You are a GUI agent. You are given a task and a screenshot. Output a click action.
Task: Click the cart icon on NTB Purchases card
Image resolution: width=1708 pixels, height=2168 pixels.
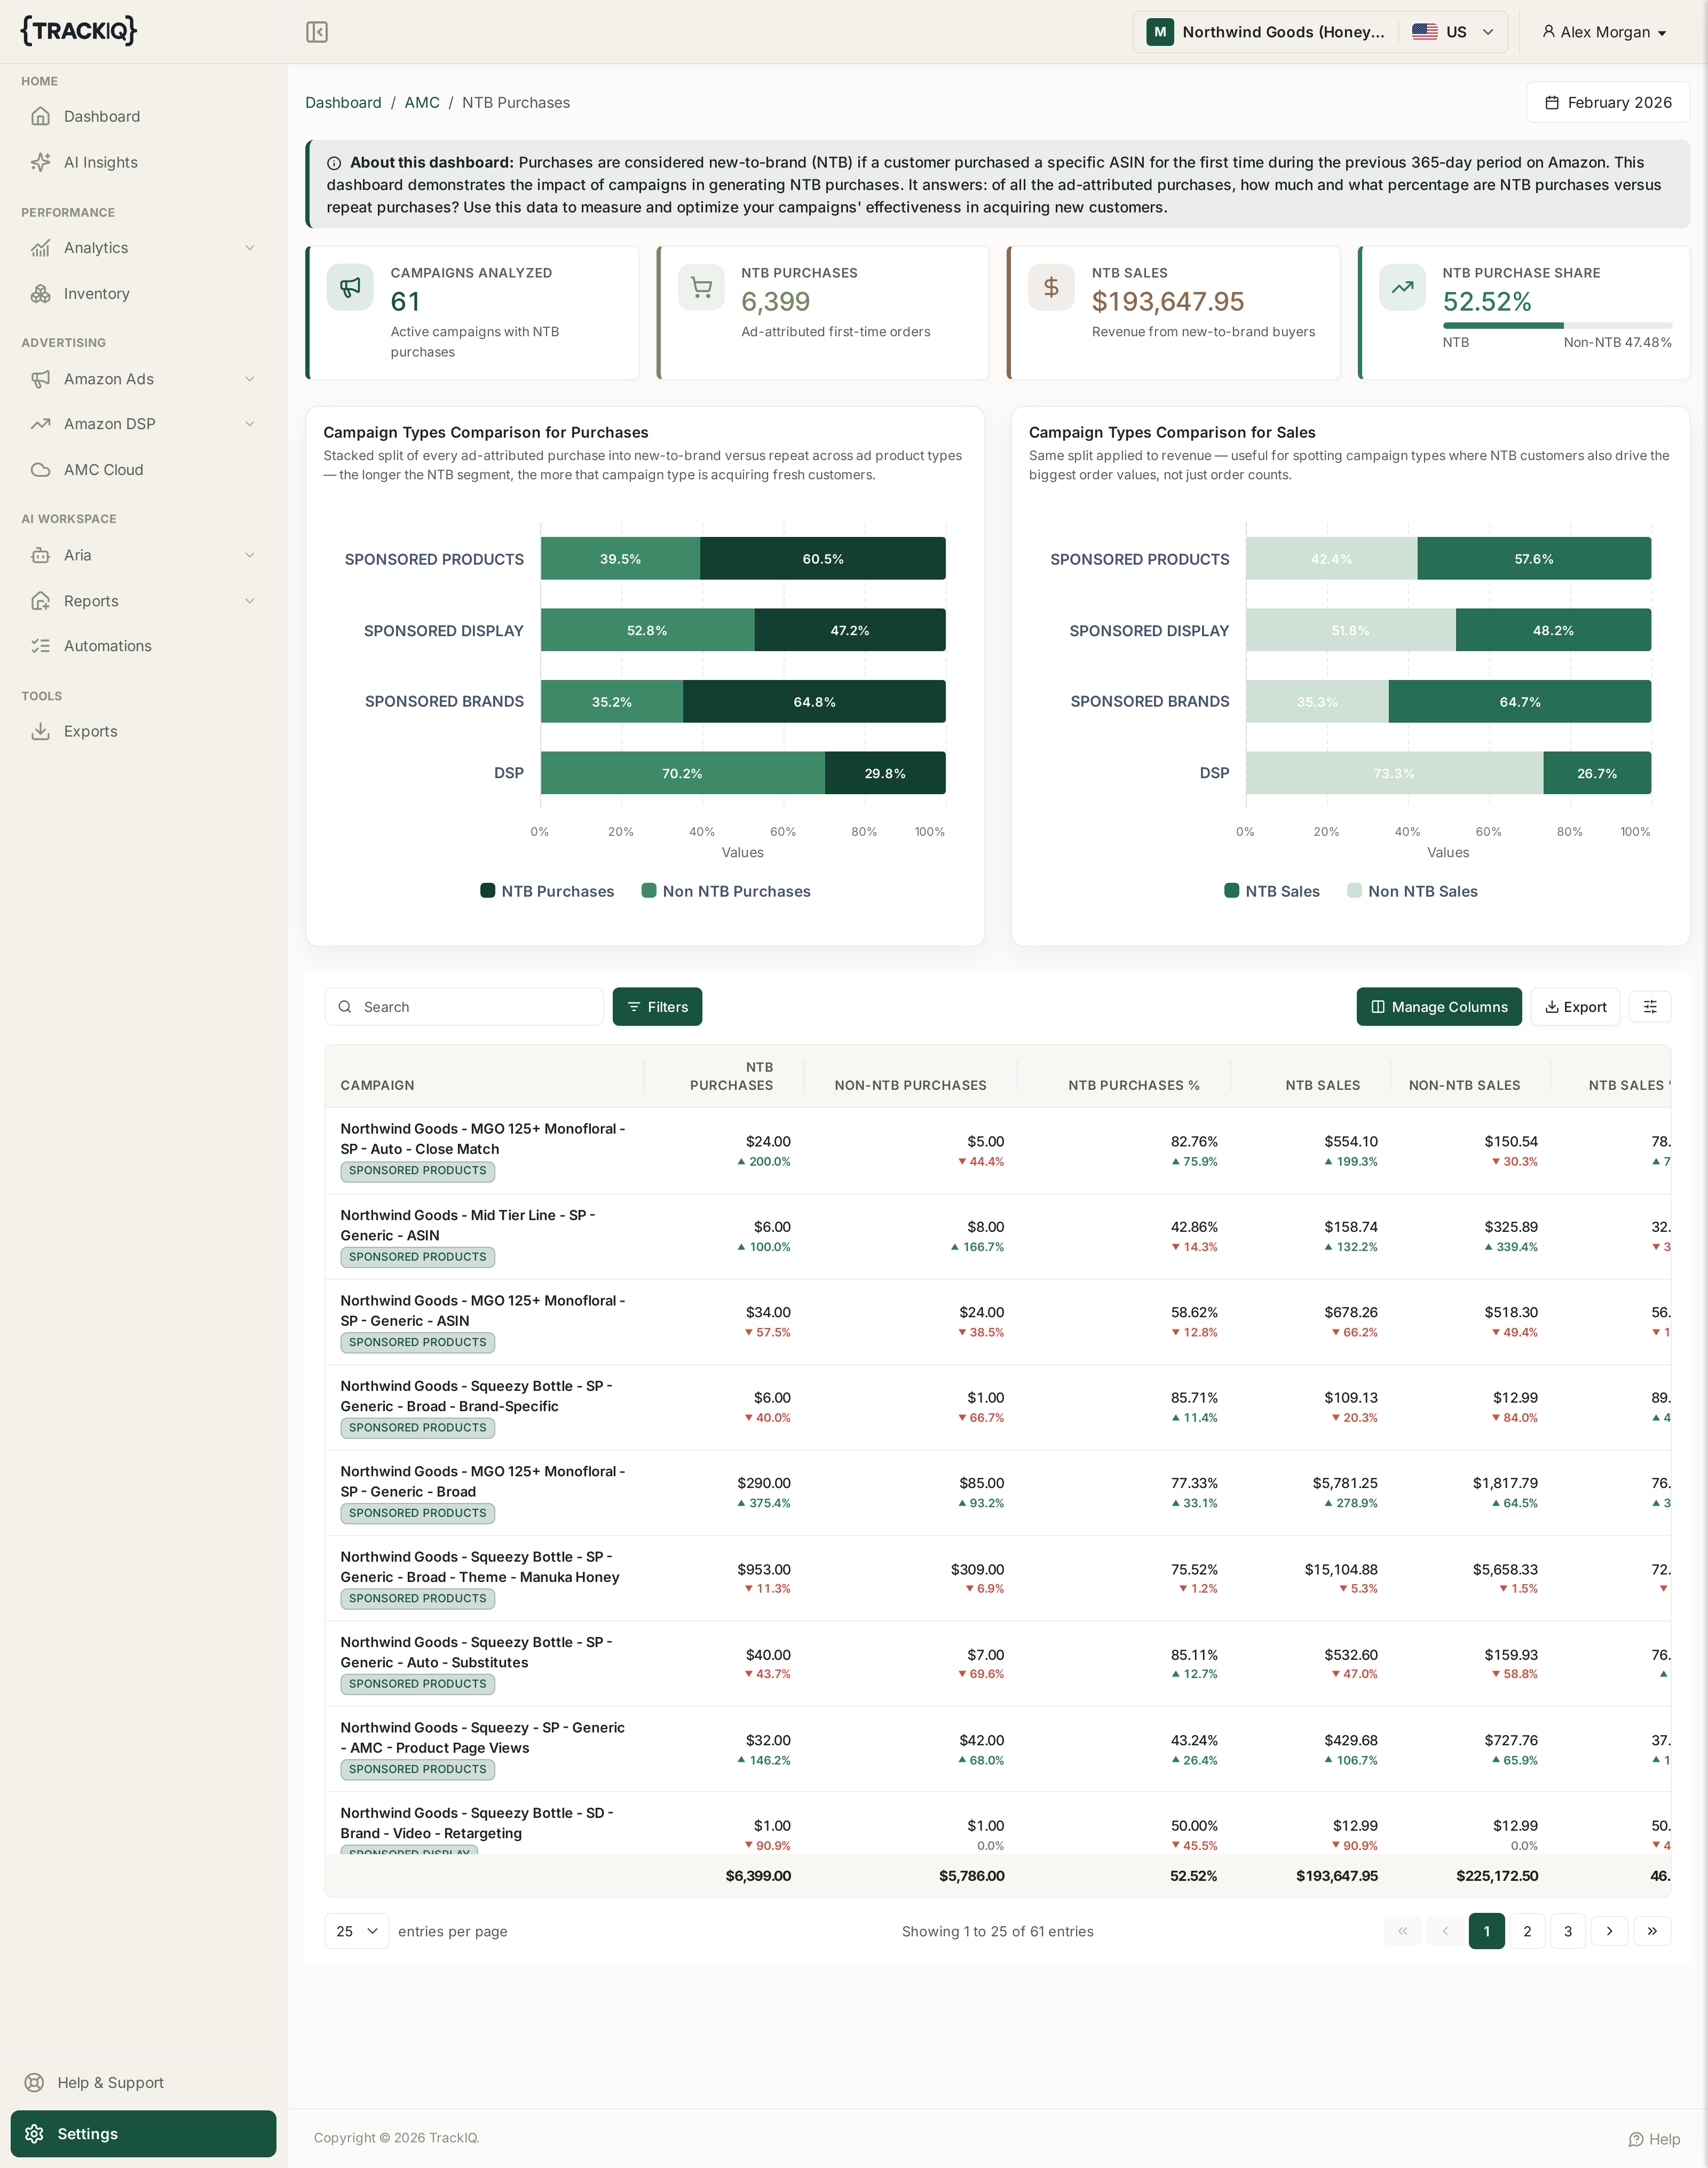click(x=701, y=287)
